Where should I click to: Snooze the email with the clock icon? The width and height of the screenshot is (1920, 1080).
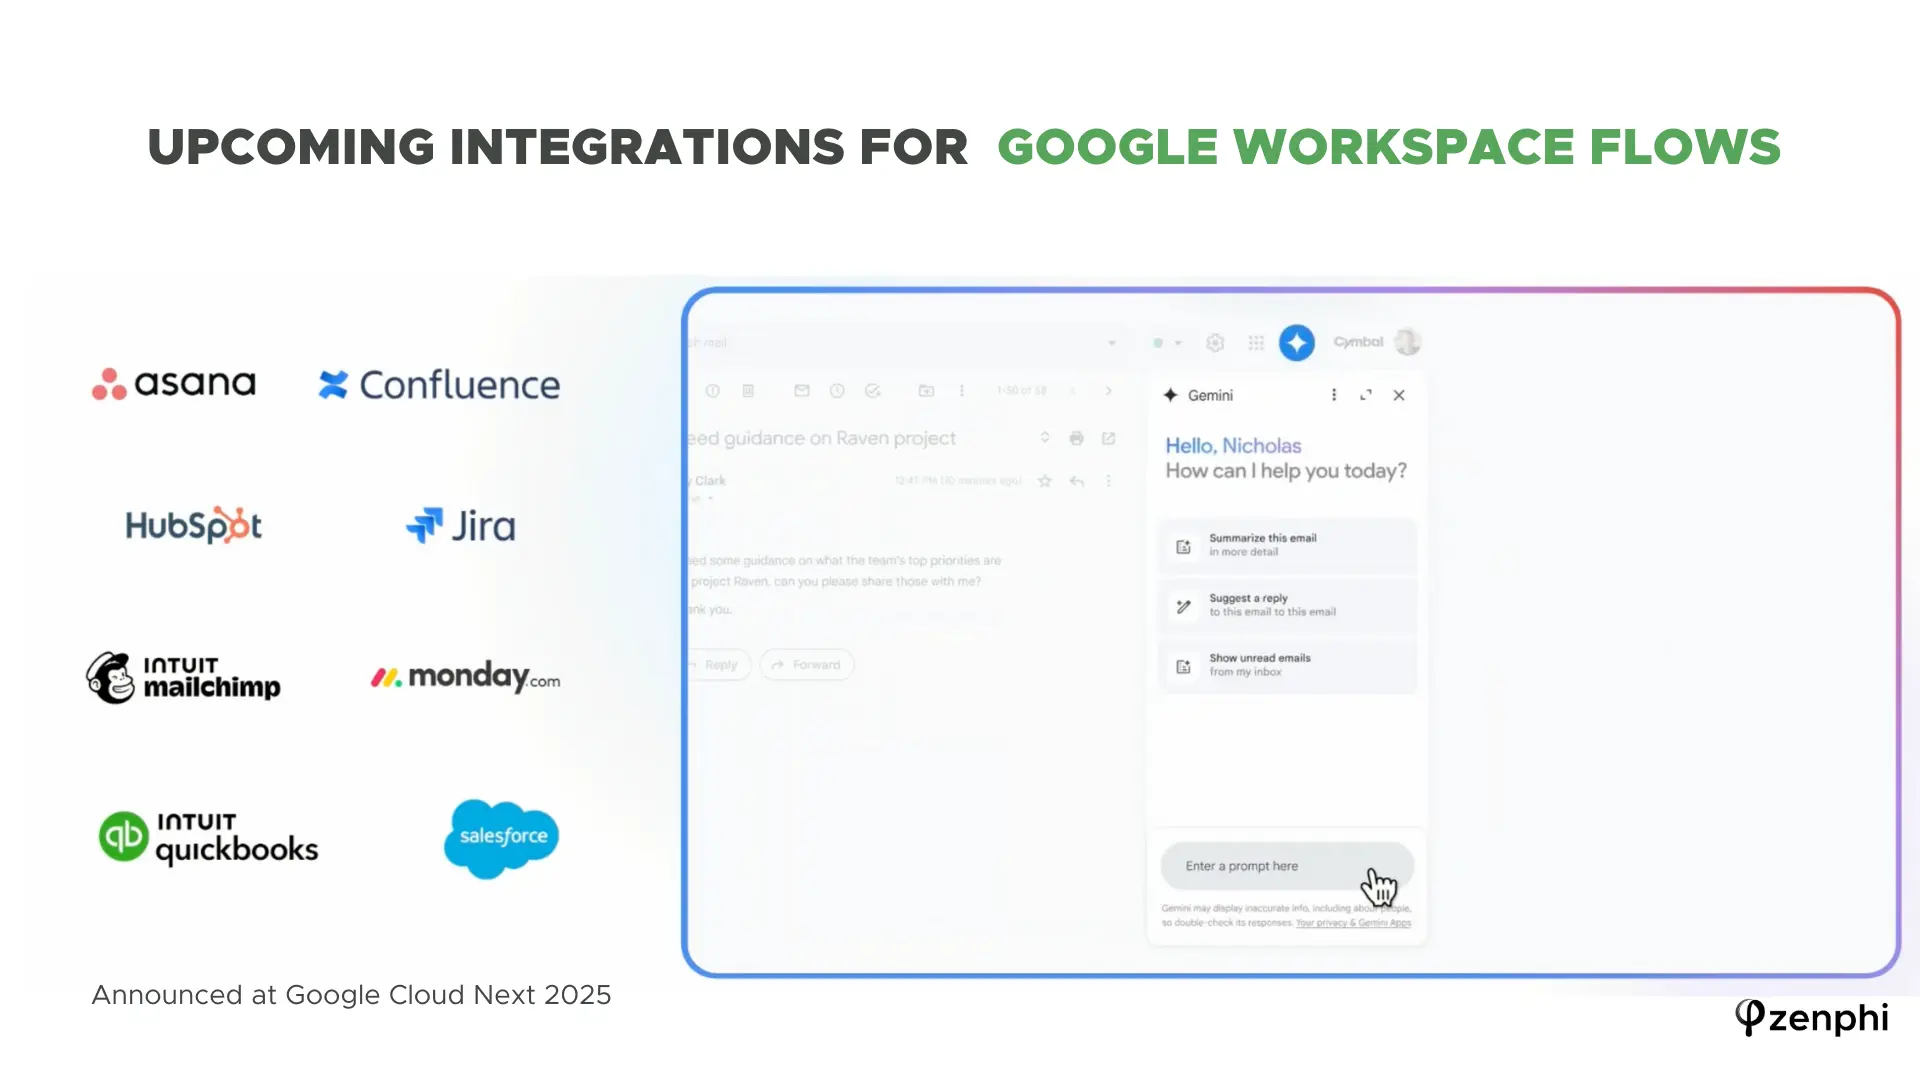[837, 391]
